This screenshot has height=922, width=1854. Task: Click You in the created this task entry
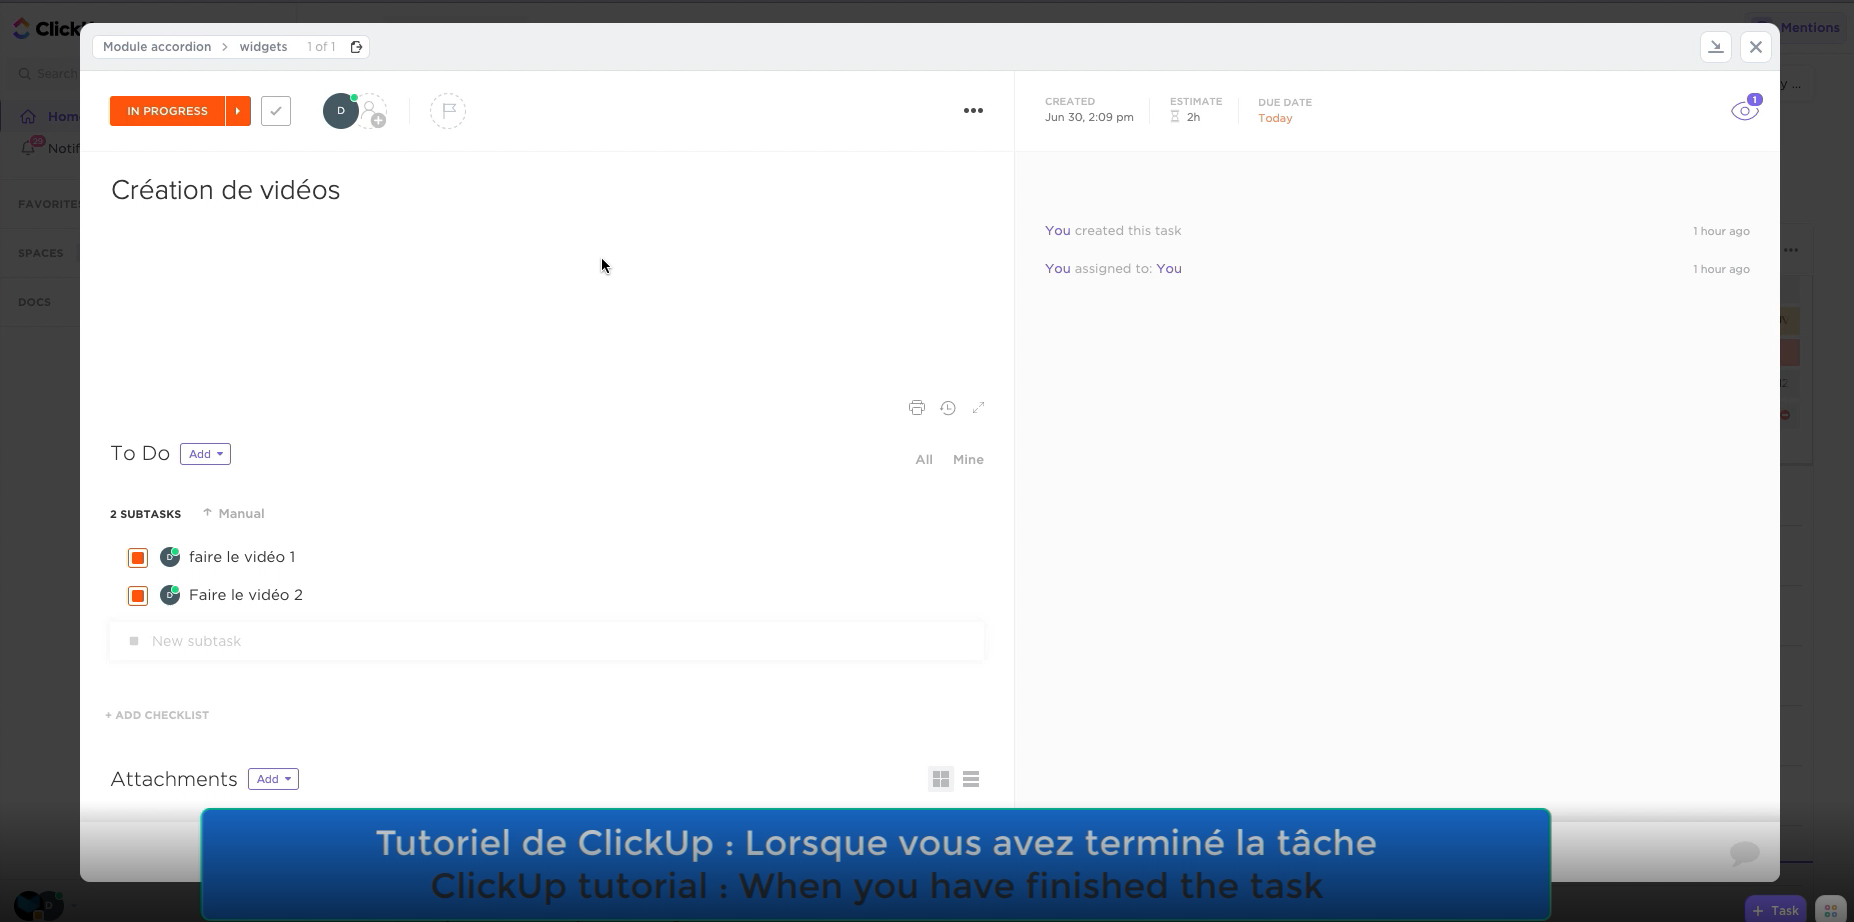pos(1057,231)
